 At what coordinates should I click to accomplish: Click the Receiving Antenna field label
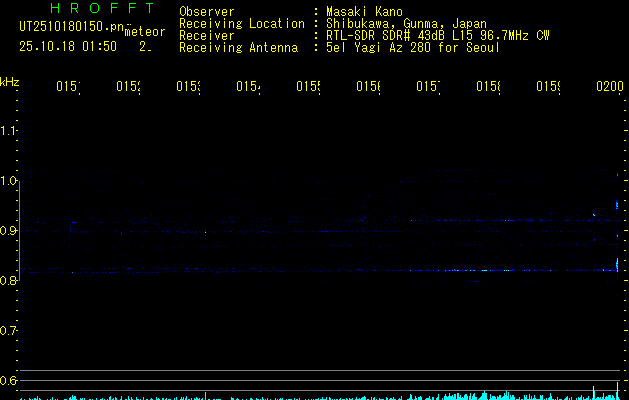coord(238,47)
